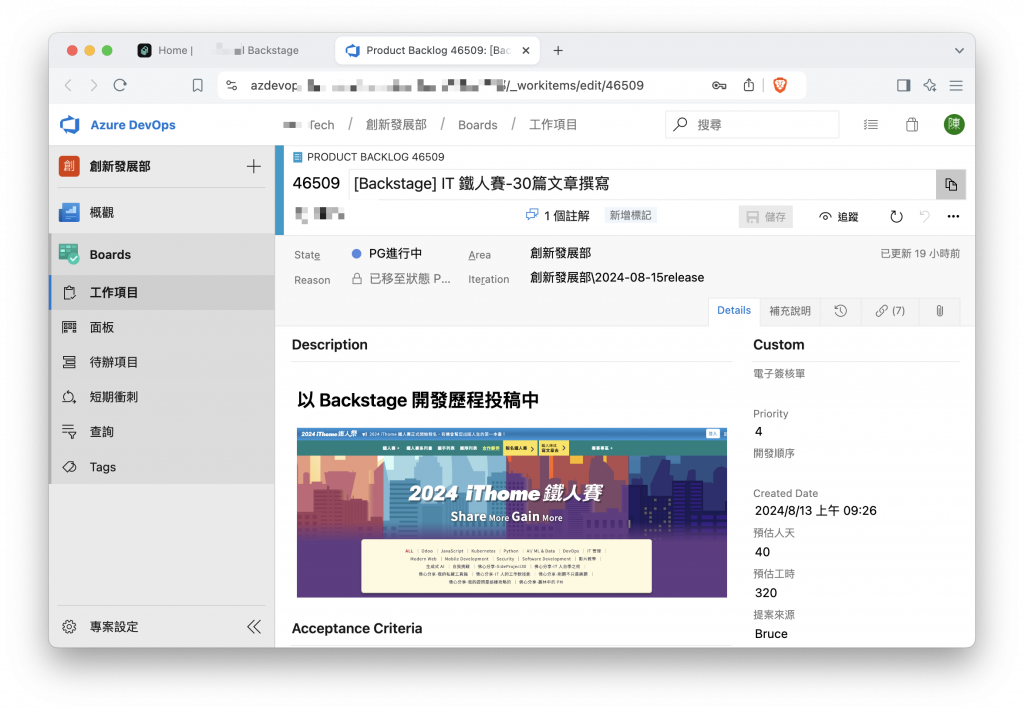Toggle the browser sidebar panel icon
Screen dimensions: 1024x712
(904, 86)
